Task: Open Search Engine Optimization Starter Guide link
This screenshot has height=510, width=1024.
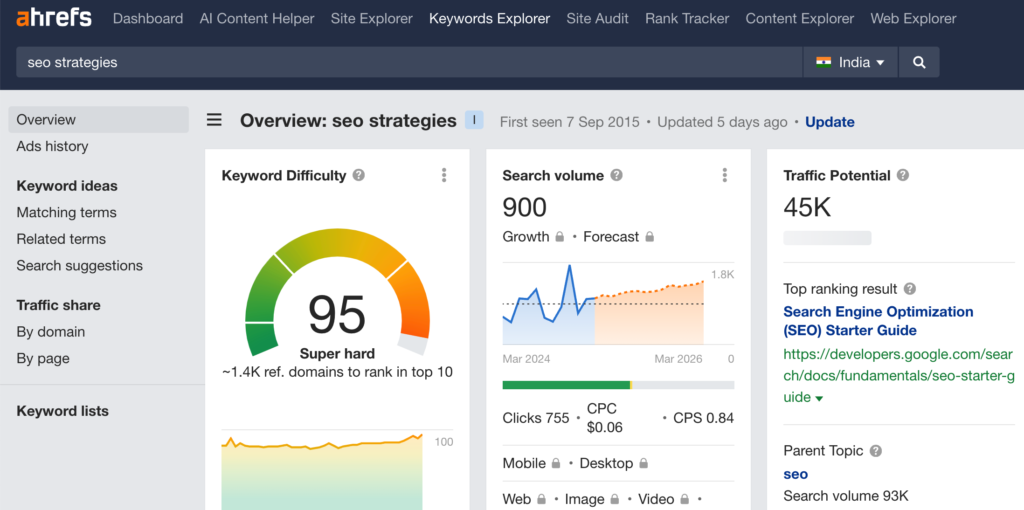Action: pos(878,321)
